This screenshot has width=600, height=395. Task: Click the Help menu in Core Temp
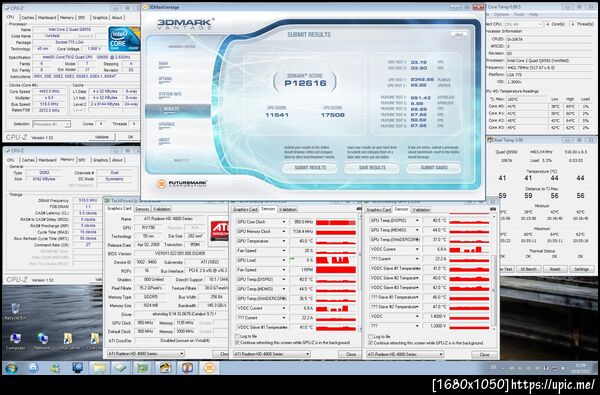tap(533, 15)
